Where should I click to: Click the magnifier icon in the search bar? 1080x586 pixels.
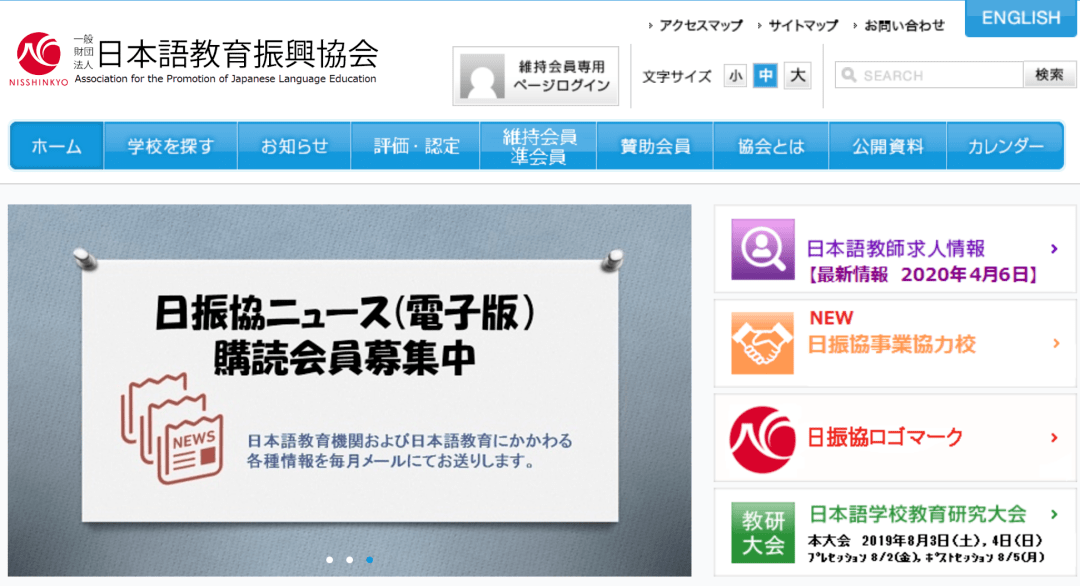coord(850,74)
